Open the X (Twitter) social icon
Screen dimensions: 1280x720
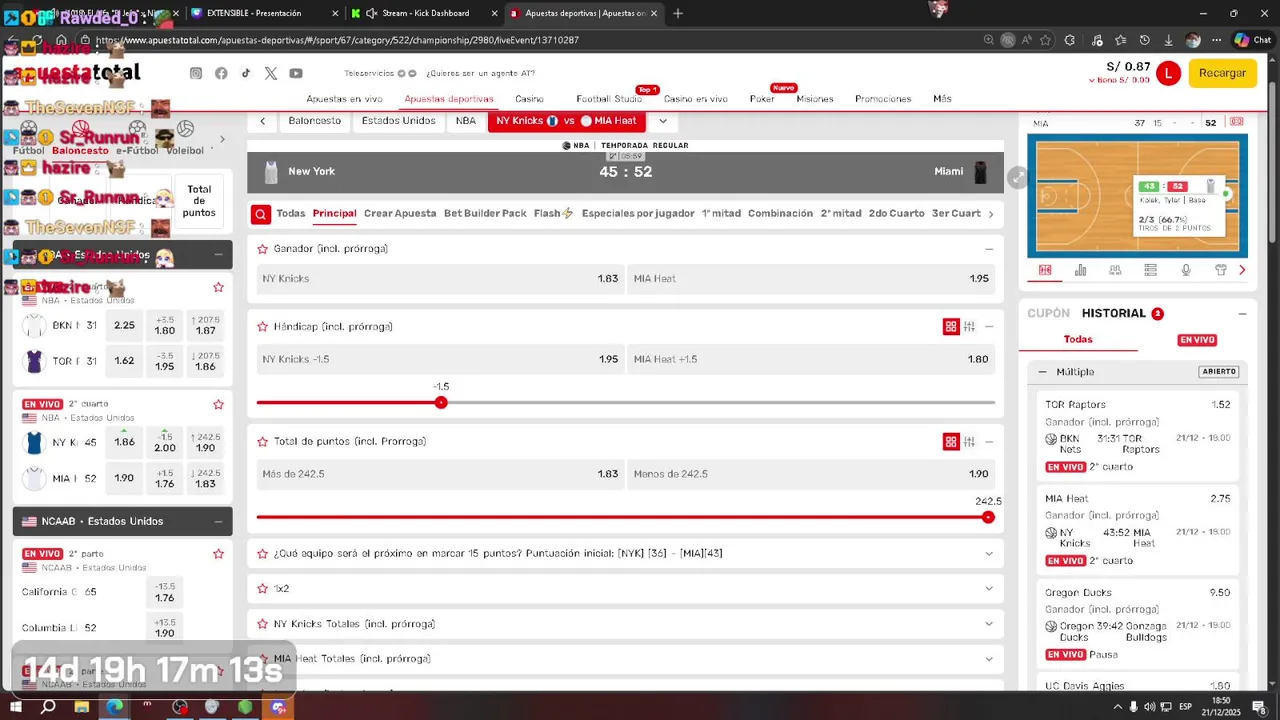coord(271,73)
